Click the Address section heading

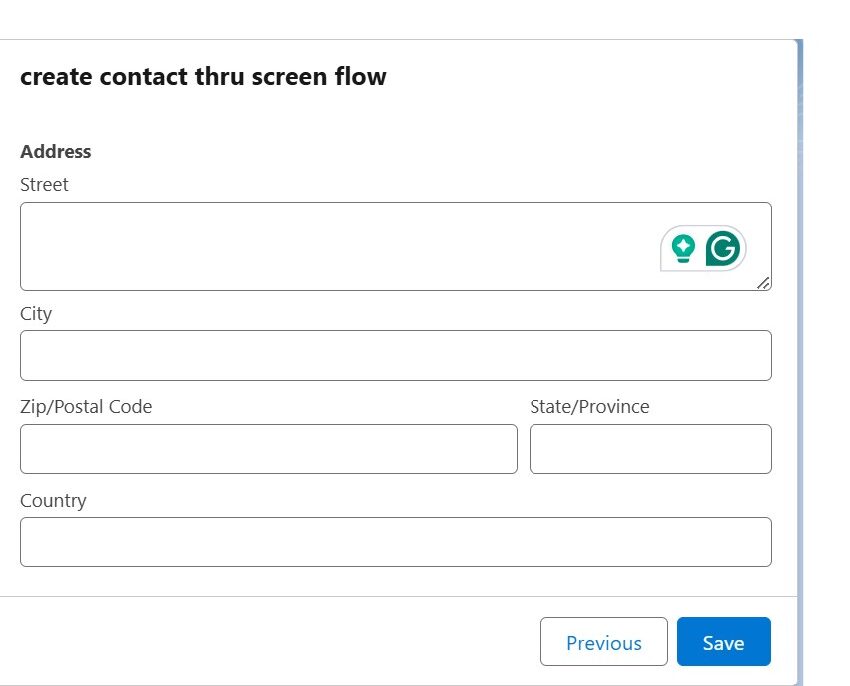click(55, 151)
